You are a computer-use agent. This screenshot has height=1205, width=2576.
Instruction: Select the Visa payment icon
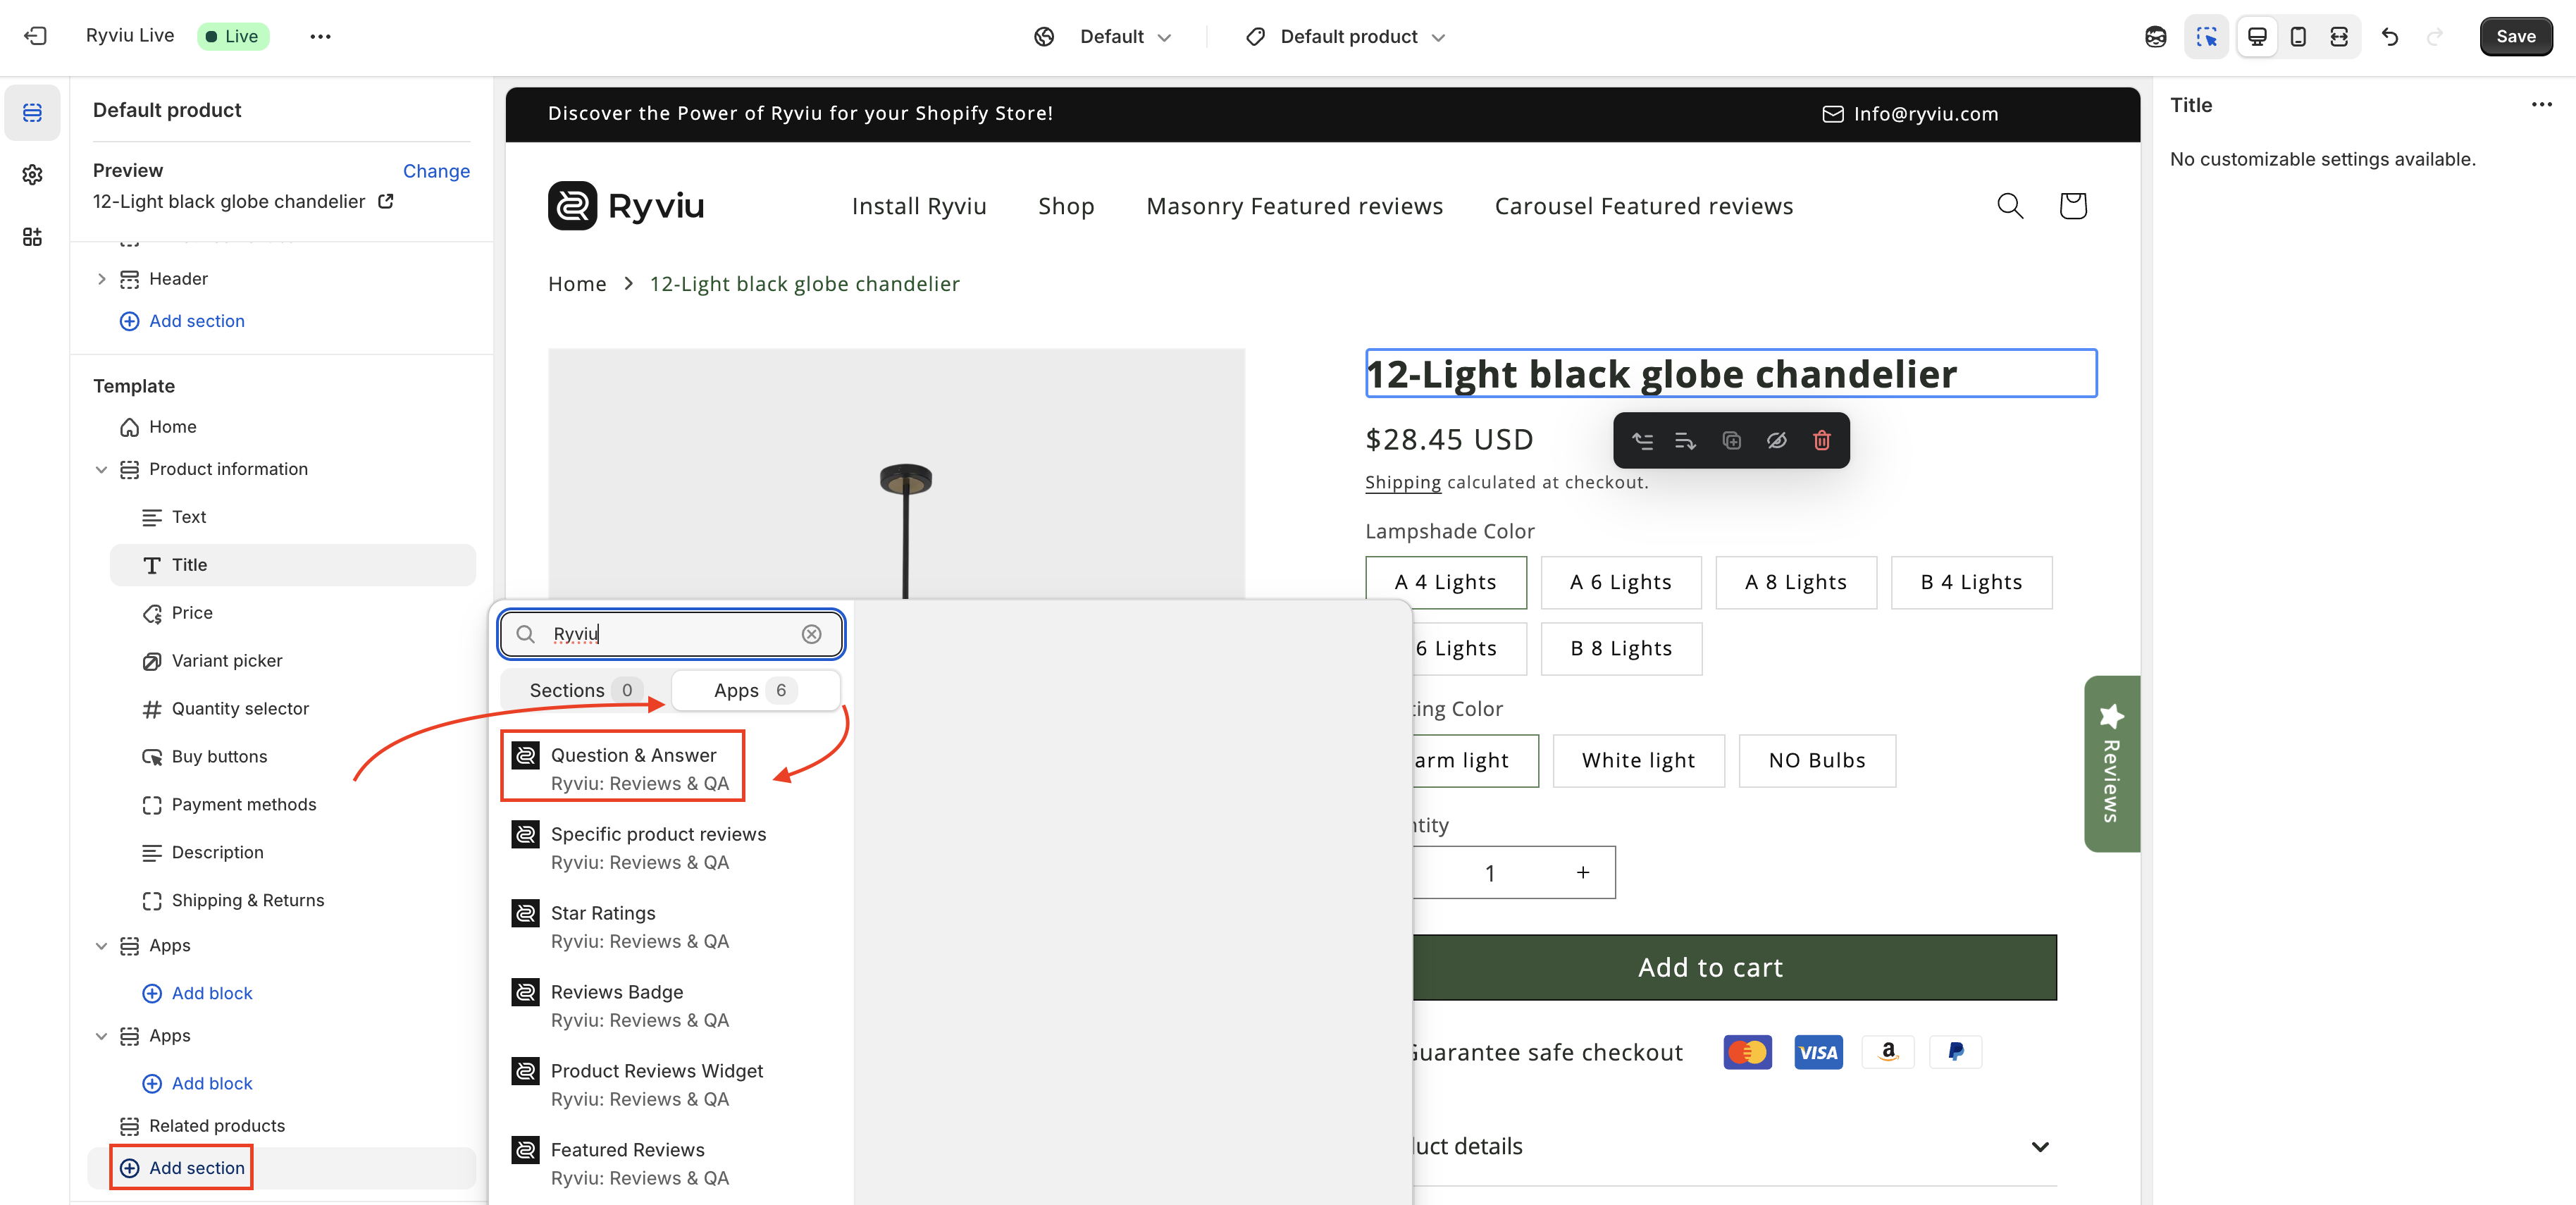1818,1052
